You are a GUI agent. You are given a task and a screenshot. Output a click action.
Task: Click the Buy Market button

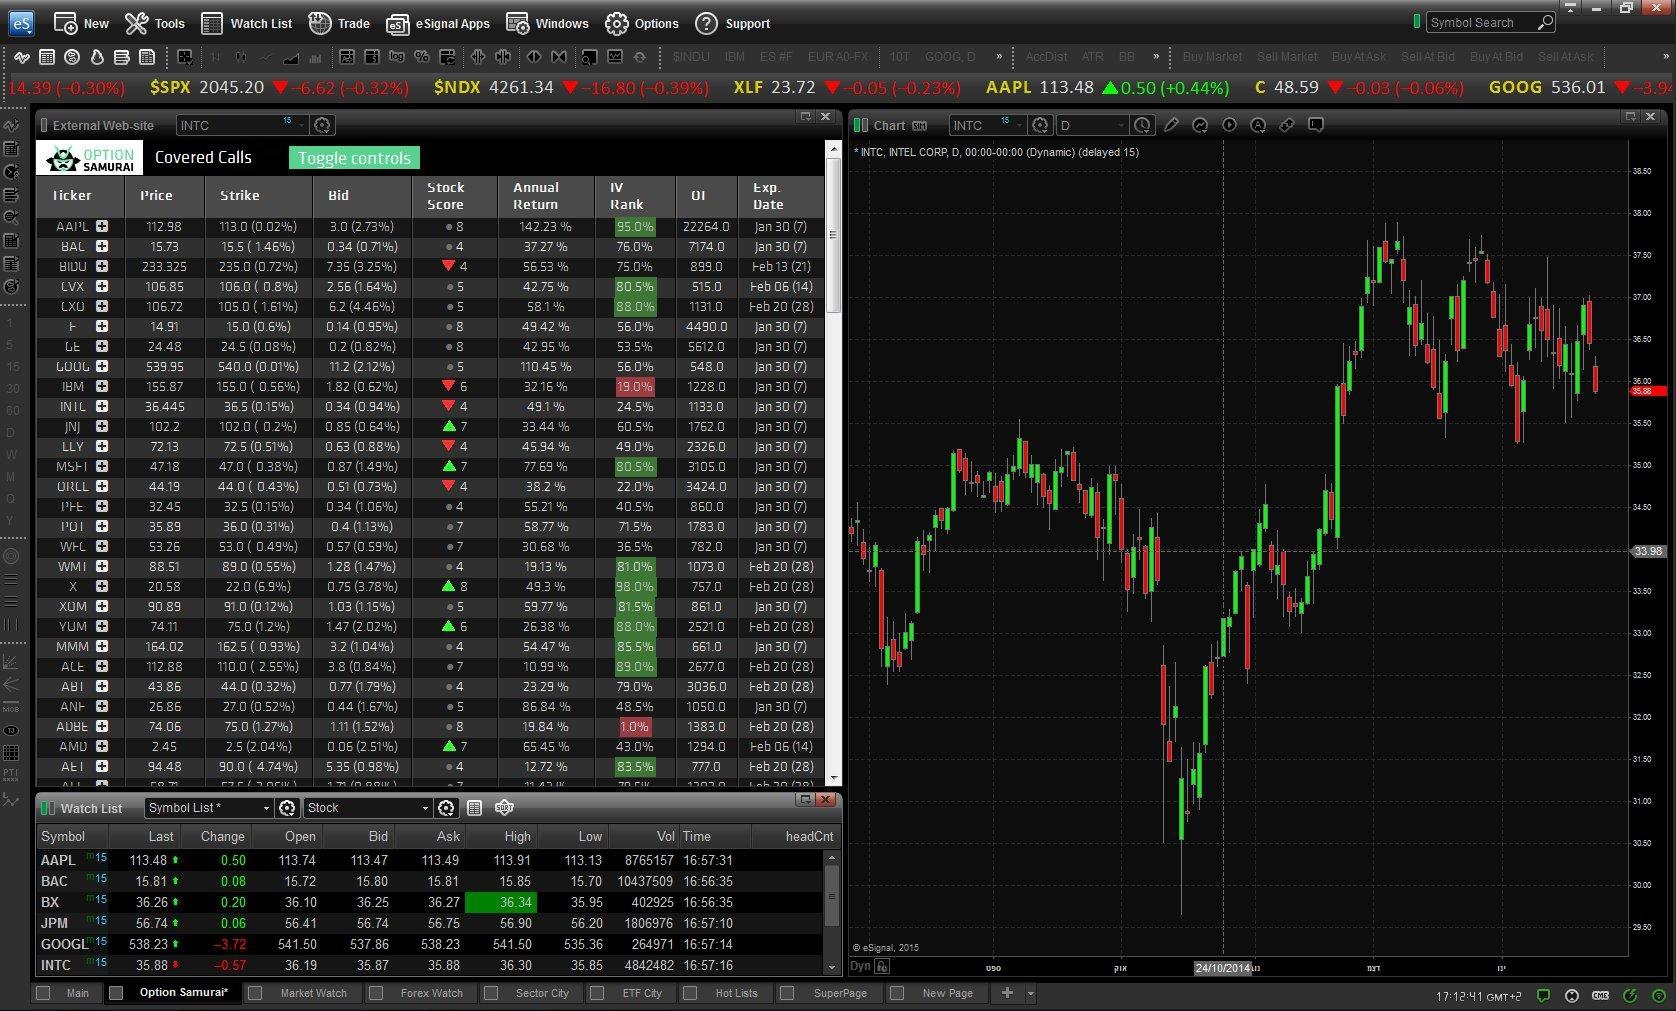tap(1212, 57)
